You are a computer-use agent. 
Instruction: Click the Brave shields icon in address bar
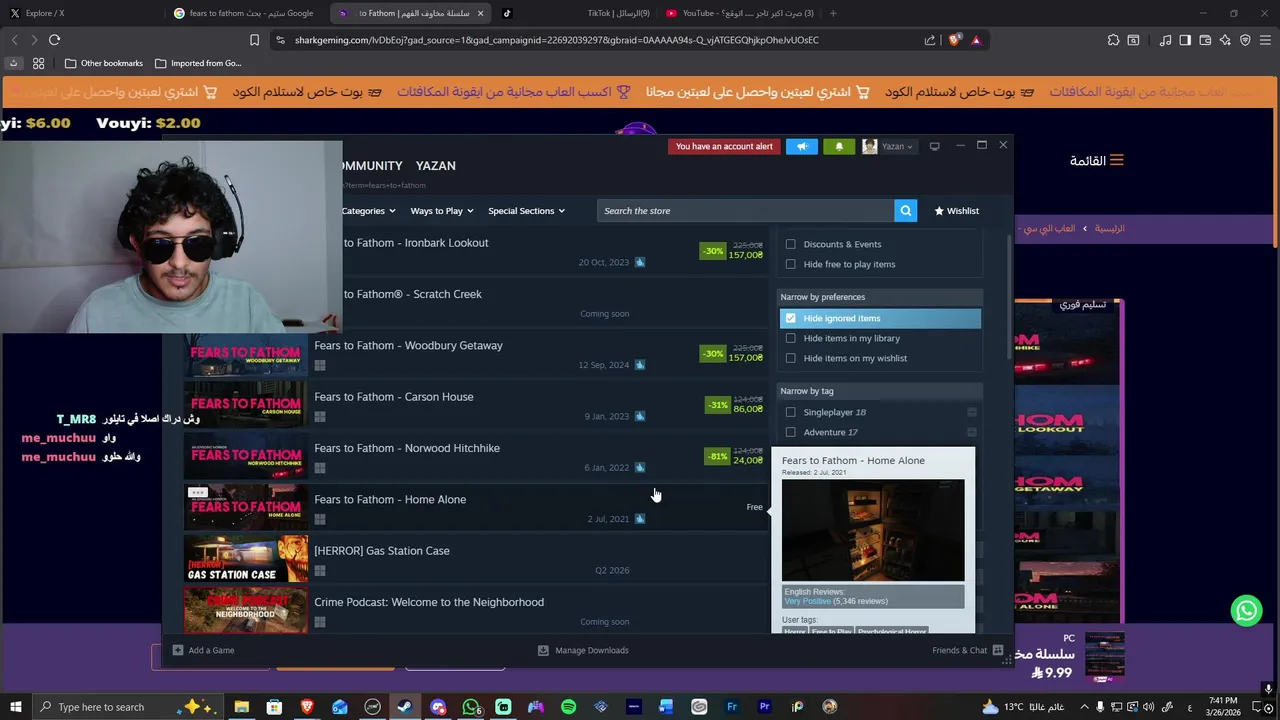[955, 40]
